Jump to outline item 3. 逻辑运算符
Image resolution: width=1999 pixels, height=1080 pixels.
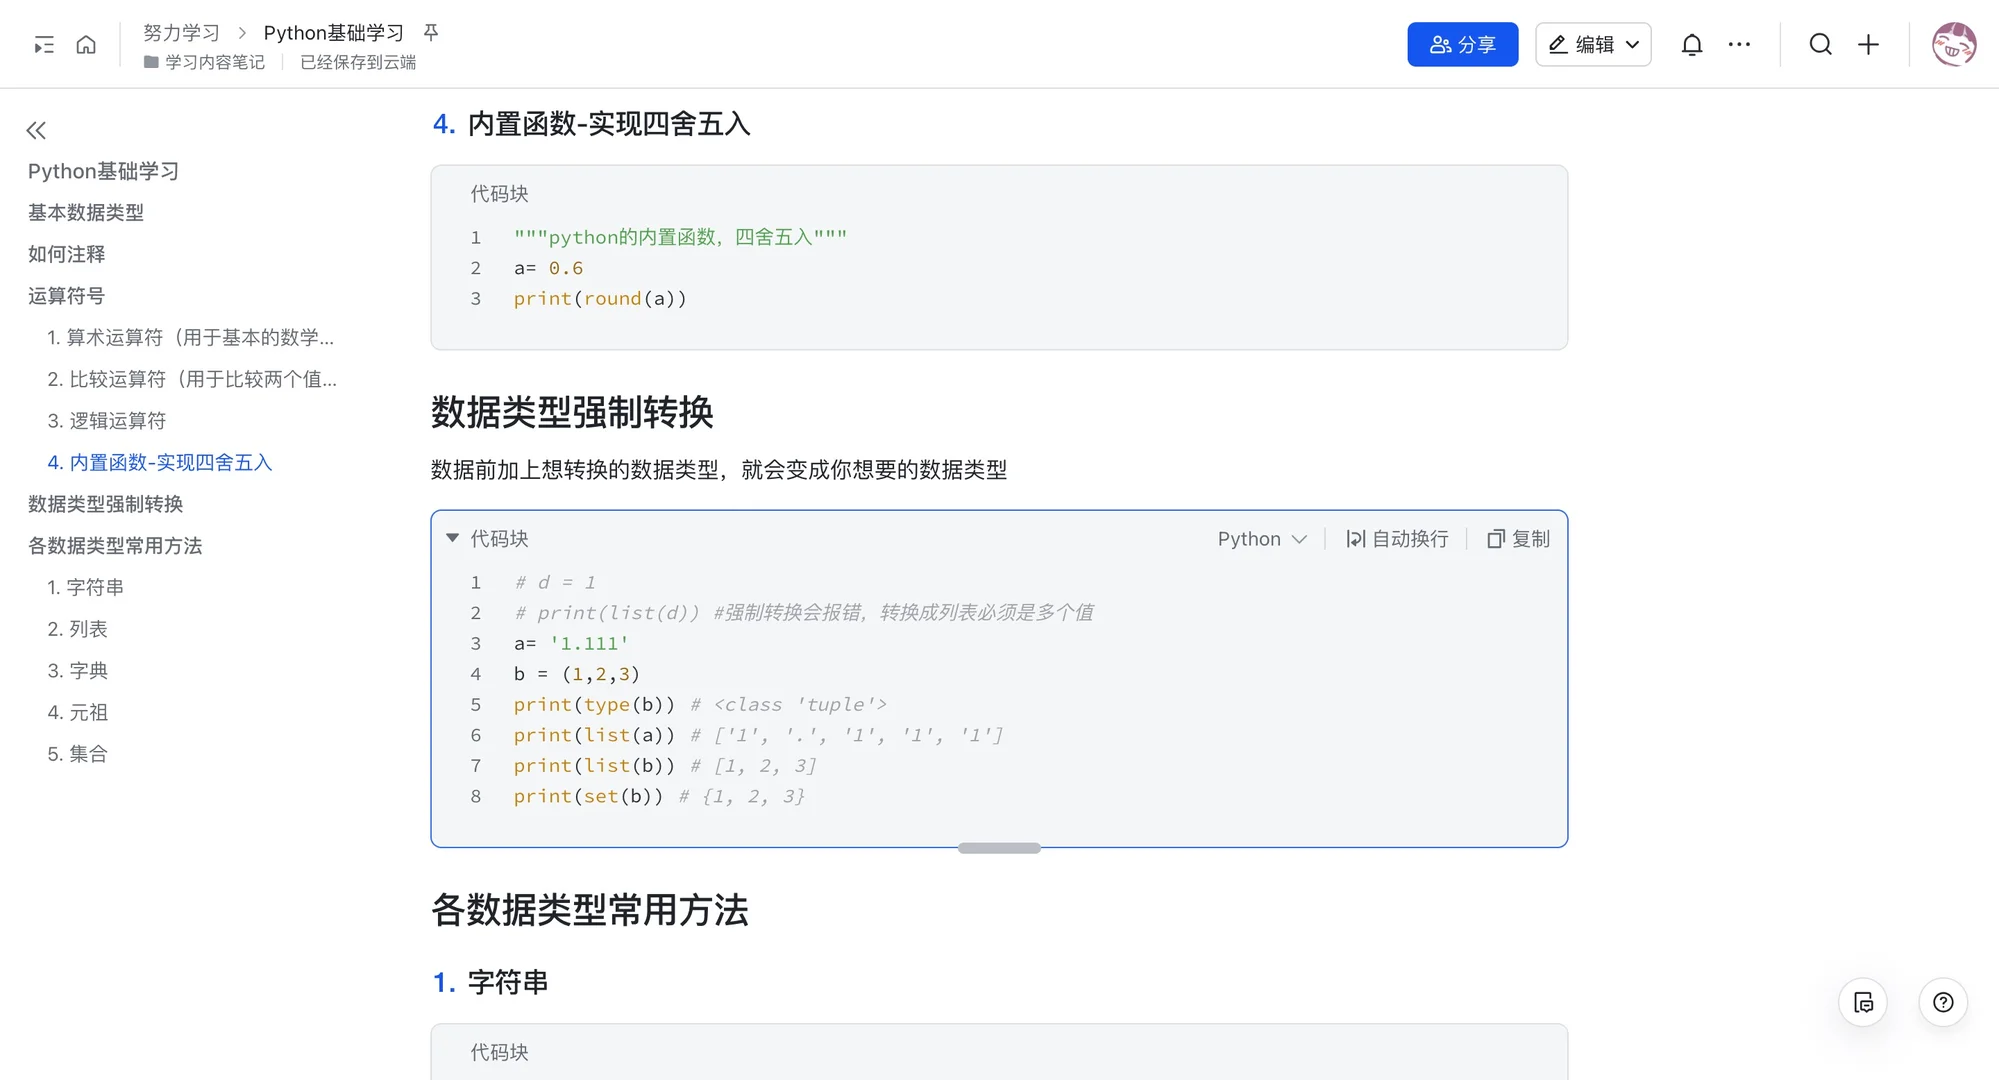115,420
